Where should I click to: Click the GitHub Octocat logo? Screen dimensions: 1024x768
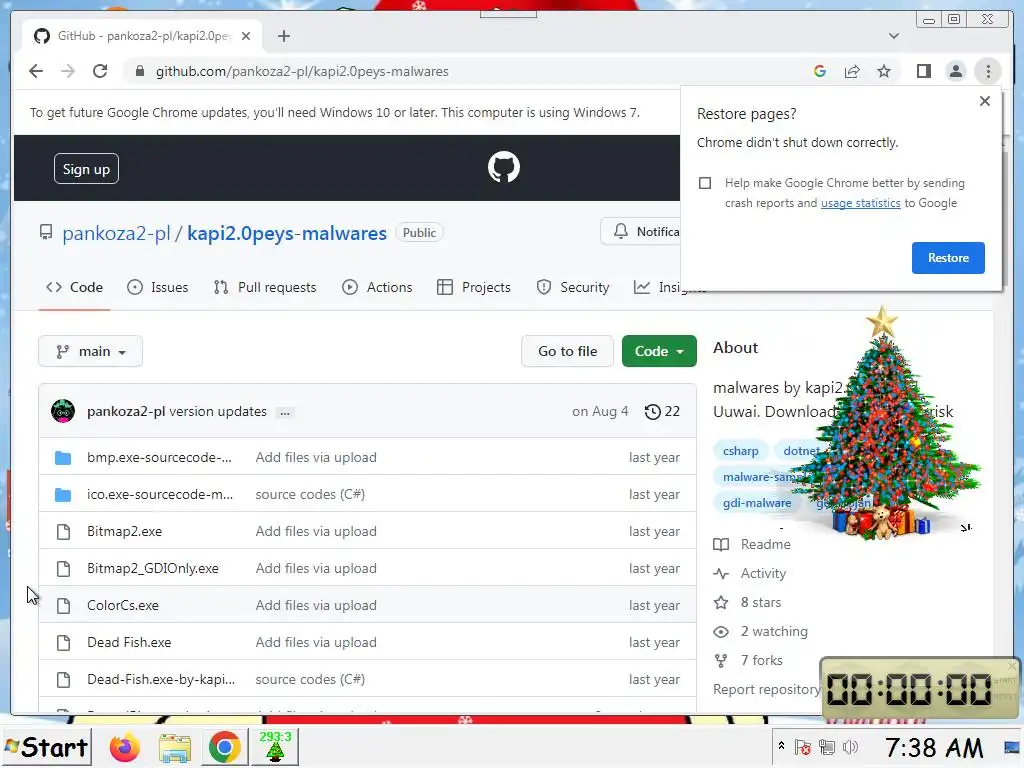[x=504, y=167]
